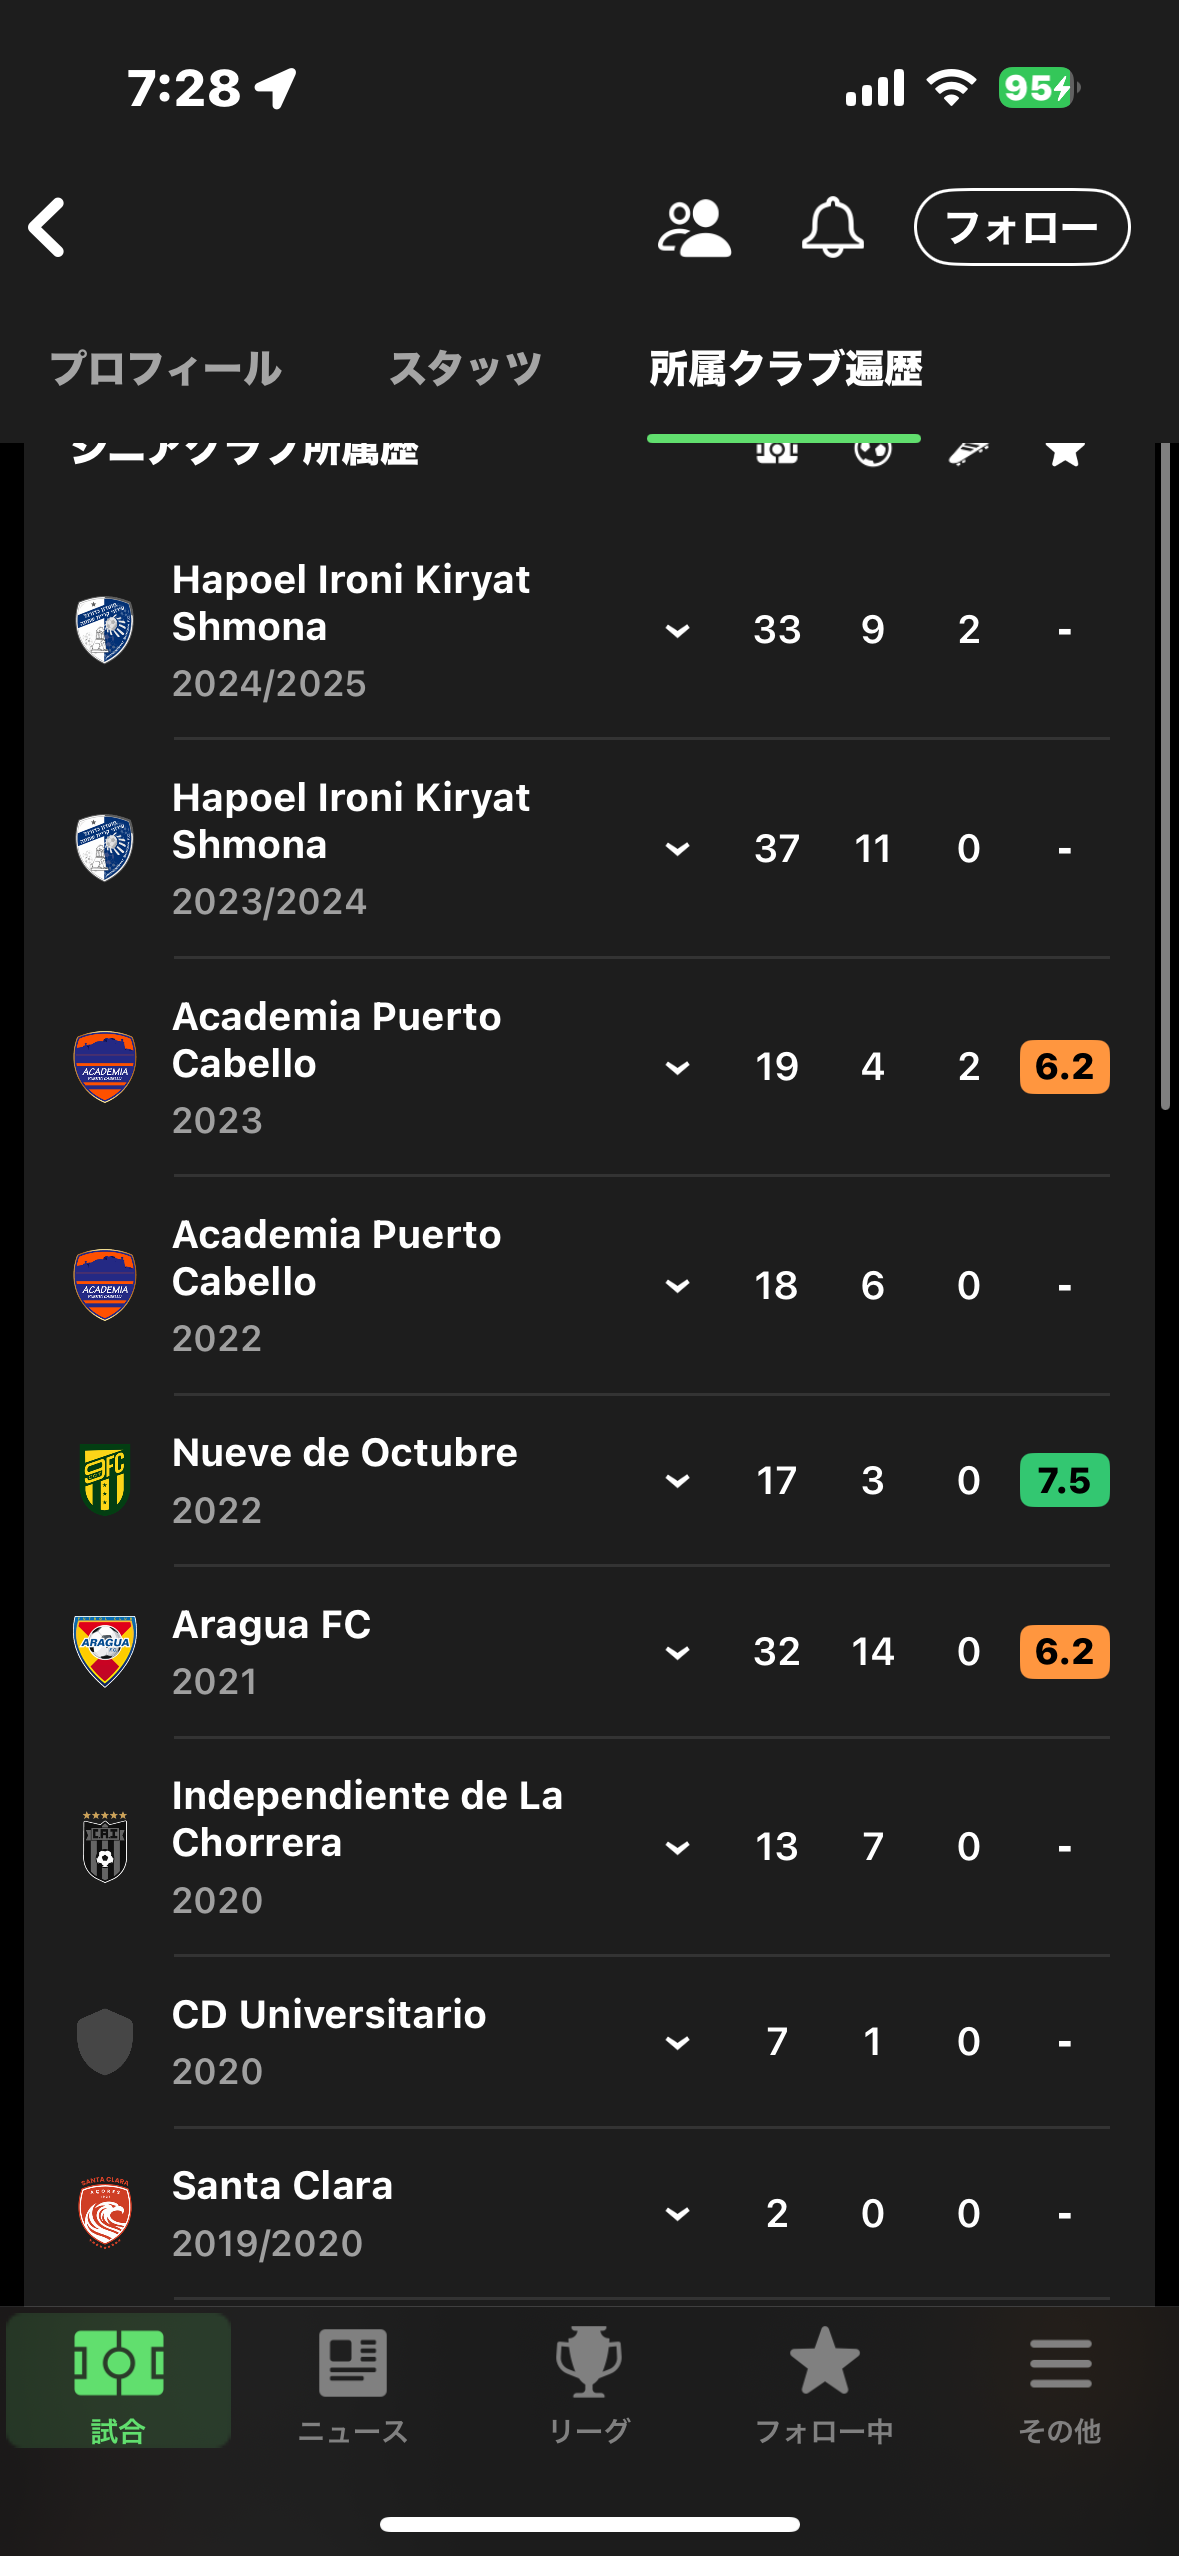Expand the Aragua FC 2021 row
Image resolution: width=1179 pixels, height=2556 pixels.
click(677, 1652)
